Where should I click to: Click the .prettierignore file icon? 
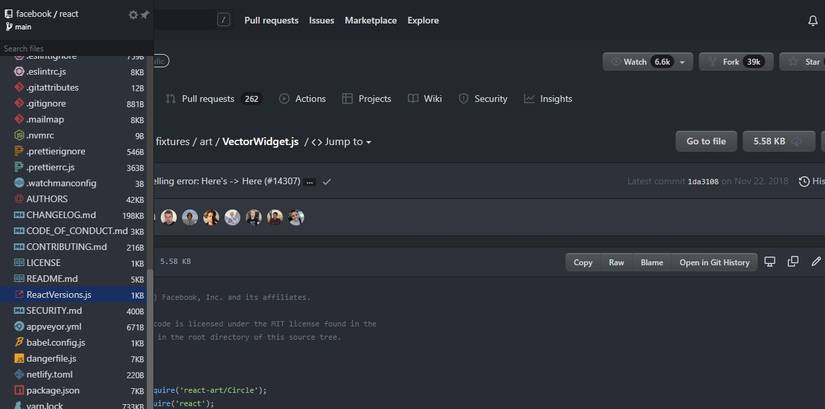(x=19, y=151)
